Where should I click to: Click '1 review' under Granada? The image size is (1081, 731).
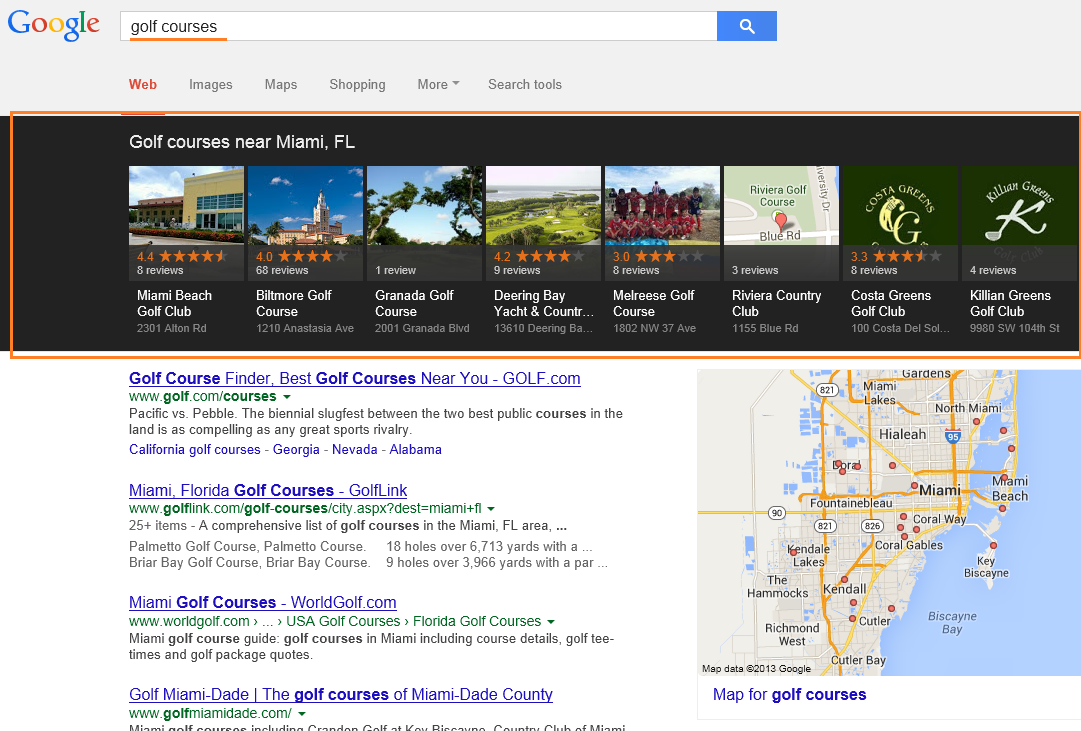click(x=396, y=270)
